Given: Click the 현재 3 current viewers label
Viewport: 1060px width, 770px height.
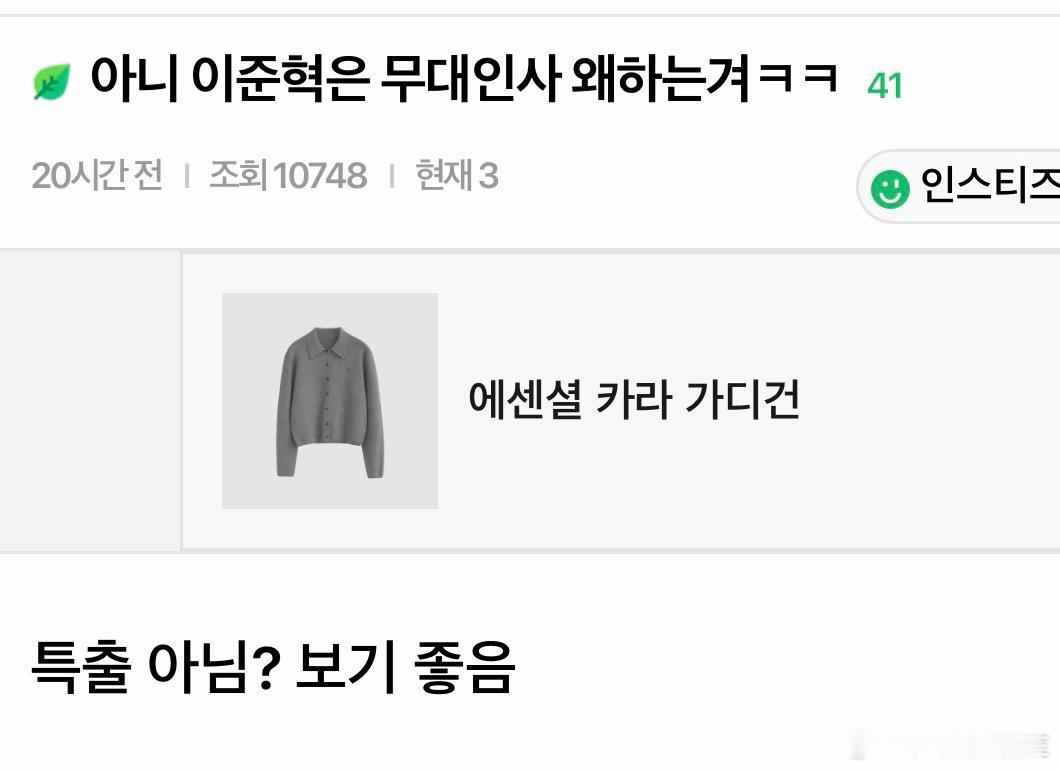Looking at the screenshot, I should [x=457, y=176].
